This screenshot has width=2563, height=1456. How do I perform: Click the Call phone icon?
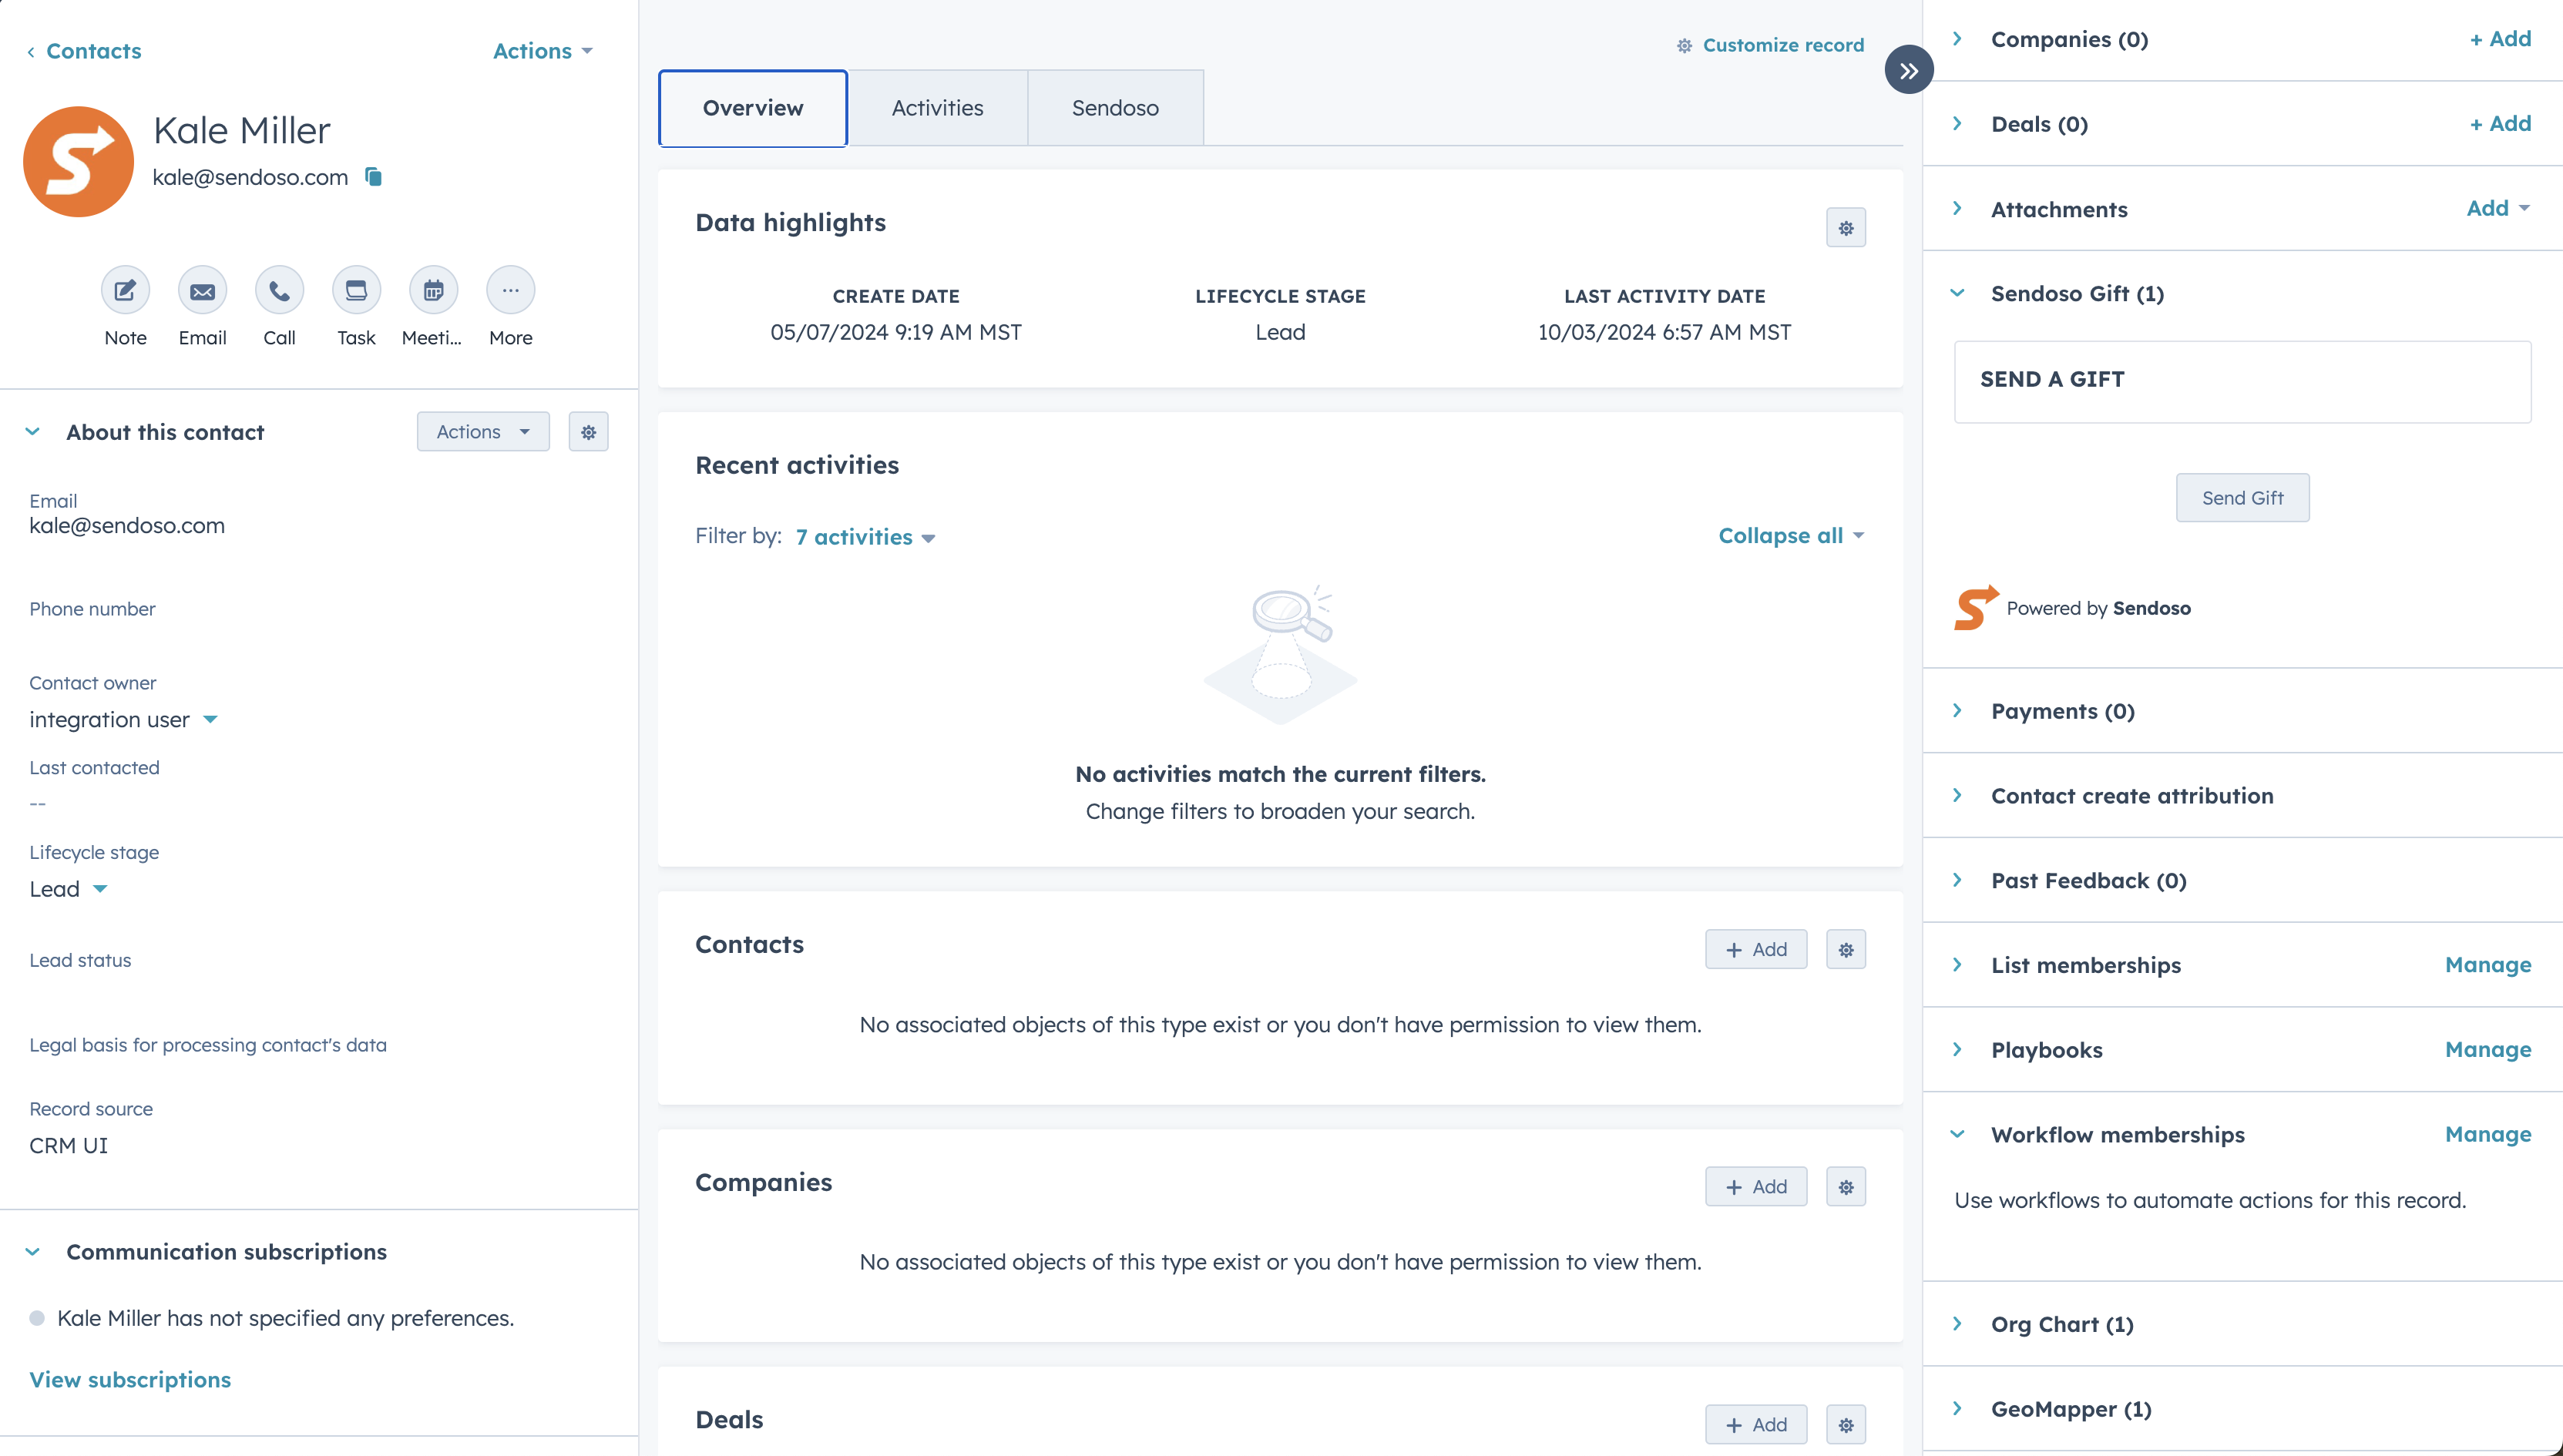(279, 291)
